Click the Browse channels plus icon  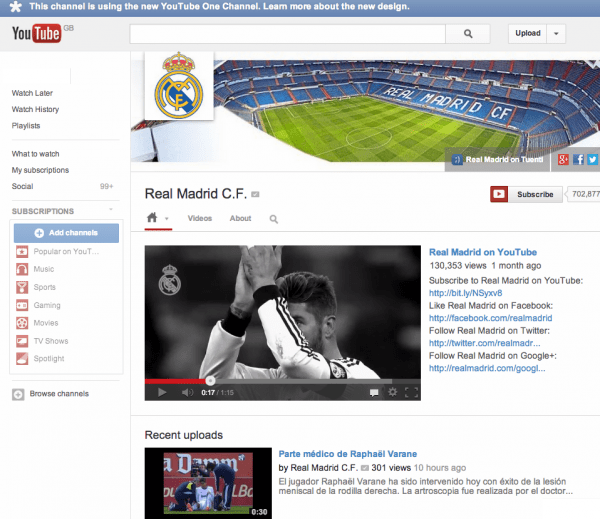point(18,394)
